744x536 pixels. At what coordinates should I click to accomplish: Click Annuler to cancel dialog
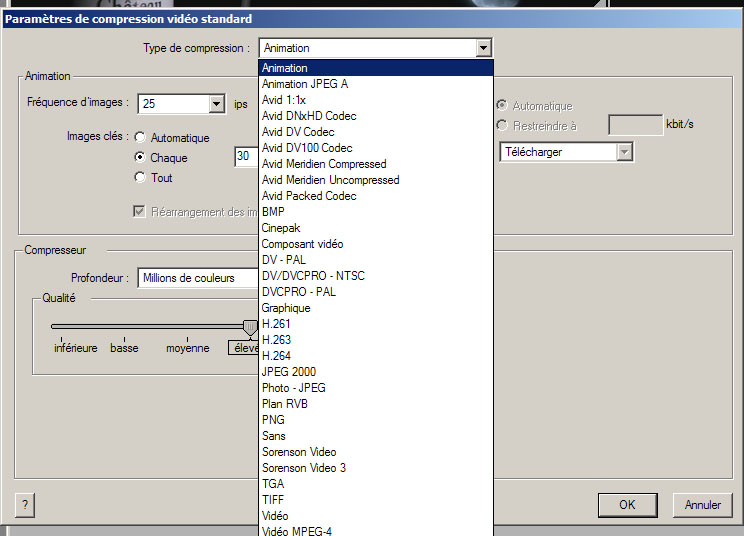tap(702, 505)
